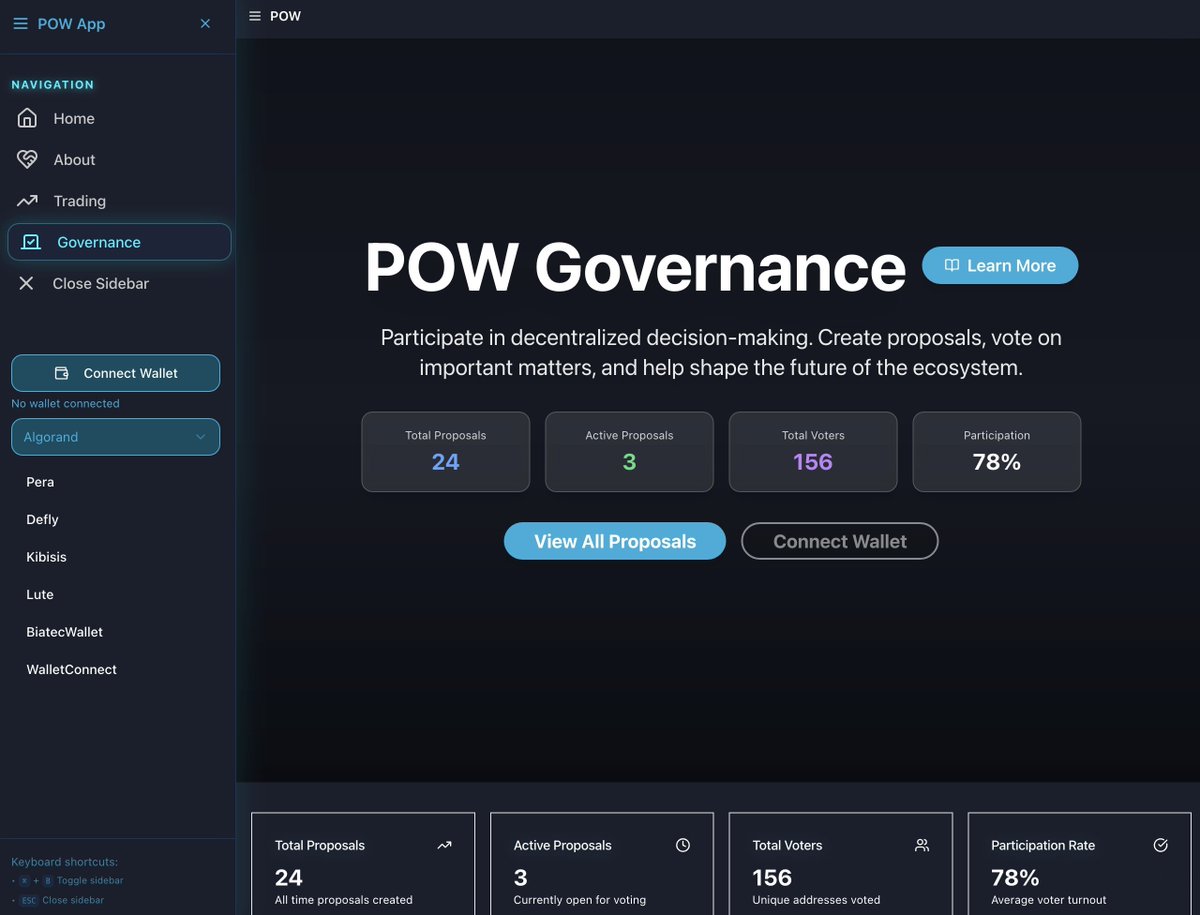The image size is (1200, 915).
Task: Open the Trading section
Action: 119,201
